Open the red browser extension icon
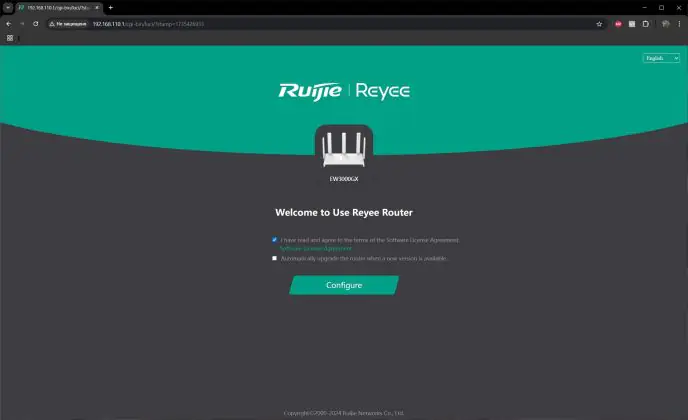This screenshot has width=688, height=420. (x=618, y=24)
